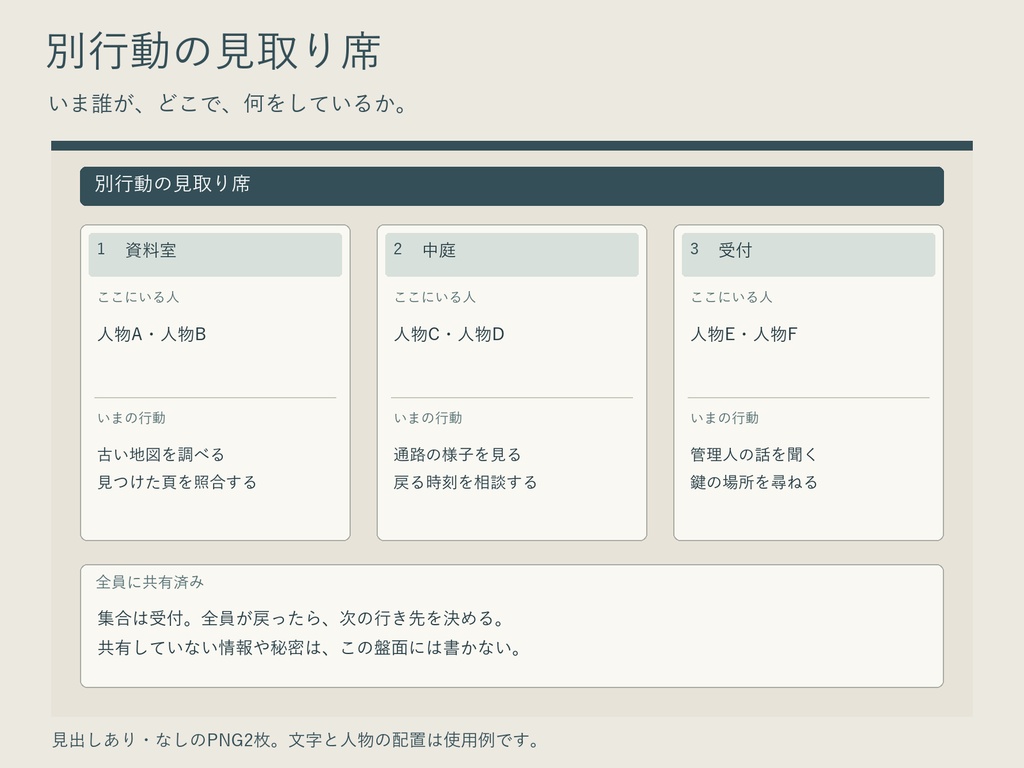
Task: Click the line 通路の様子を見る
Action: pos(457,455)
